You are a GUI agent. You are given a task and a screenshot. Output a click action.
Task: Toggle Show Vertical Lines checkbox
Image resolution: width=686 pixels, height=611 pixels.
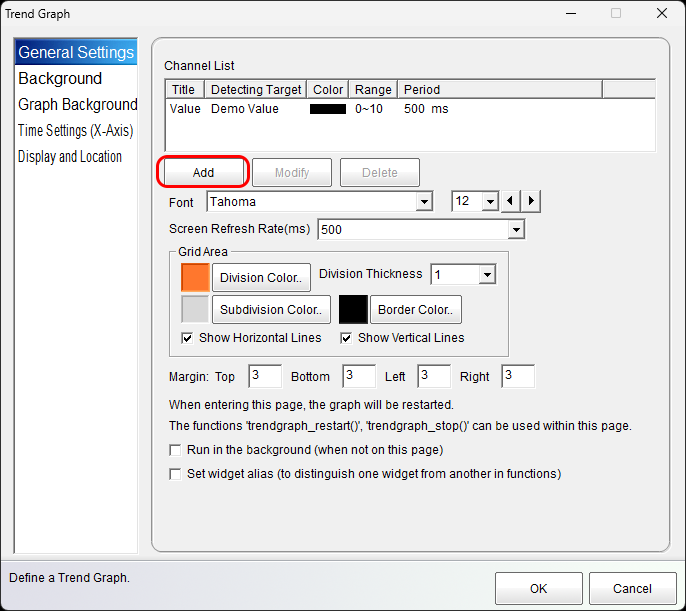point(346,338)
